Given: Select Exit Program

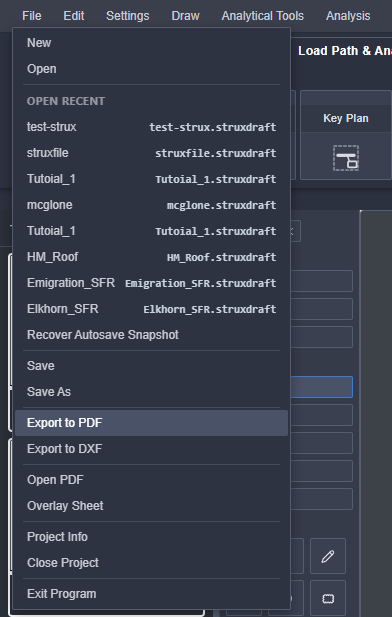Looking at the screenshot, I should coord(152,594).
